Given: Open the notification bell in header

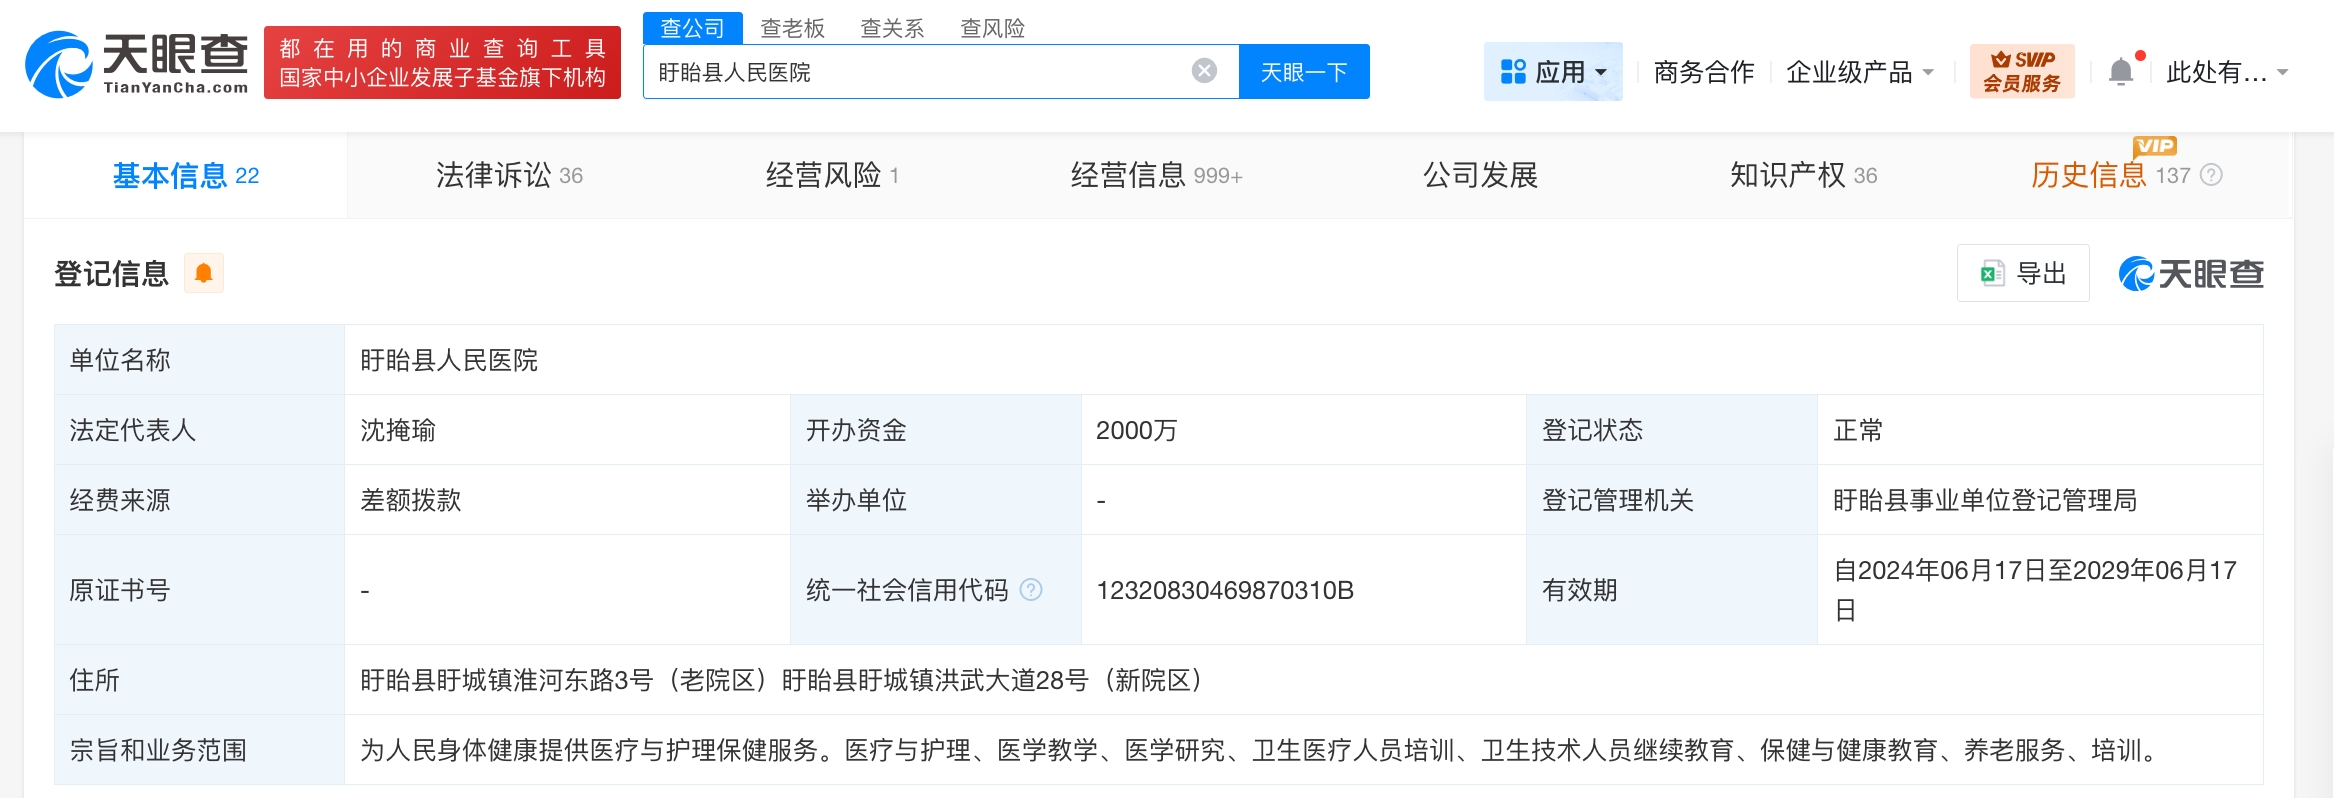Looking at the screenshot, I should pyautogui.click(x=2120, y=72).
